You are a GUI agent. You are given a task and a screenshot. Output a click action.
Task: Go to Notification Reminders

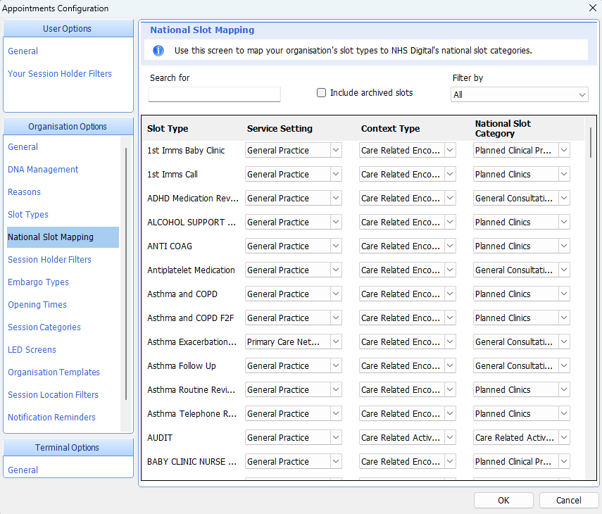[x=51, y=417]
